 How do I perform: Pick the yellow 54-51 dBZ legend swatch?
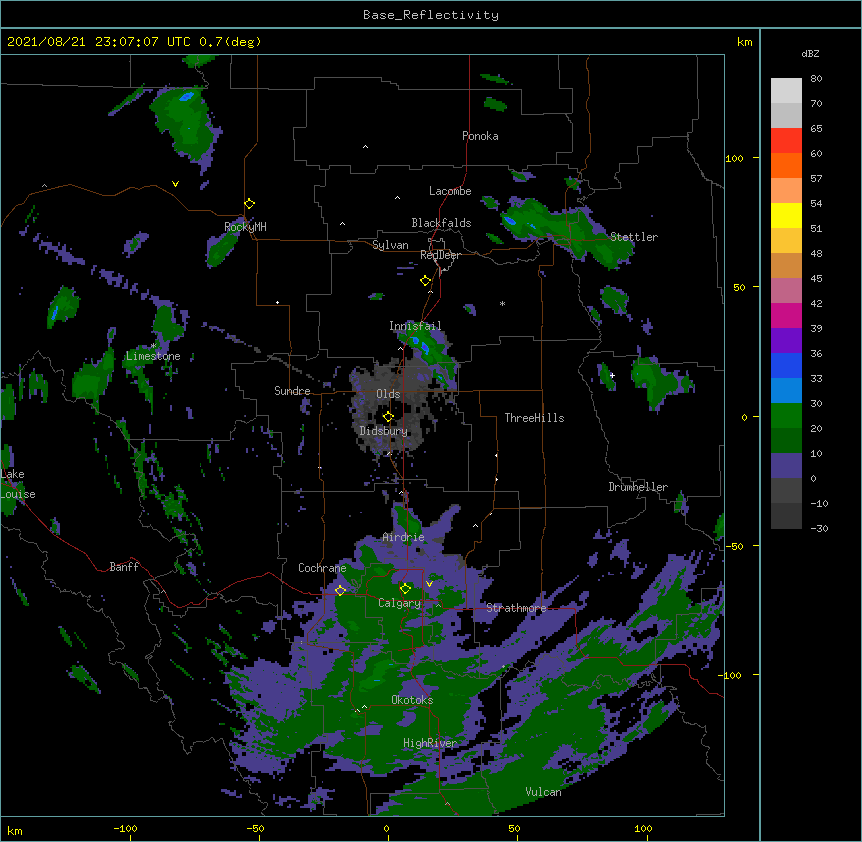tap(786, 215)
